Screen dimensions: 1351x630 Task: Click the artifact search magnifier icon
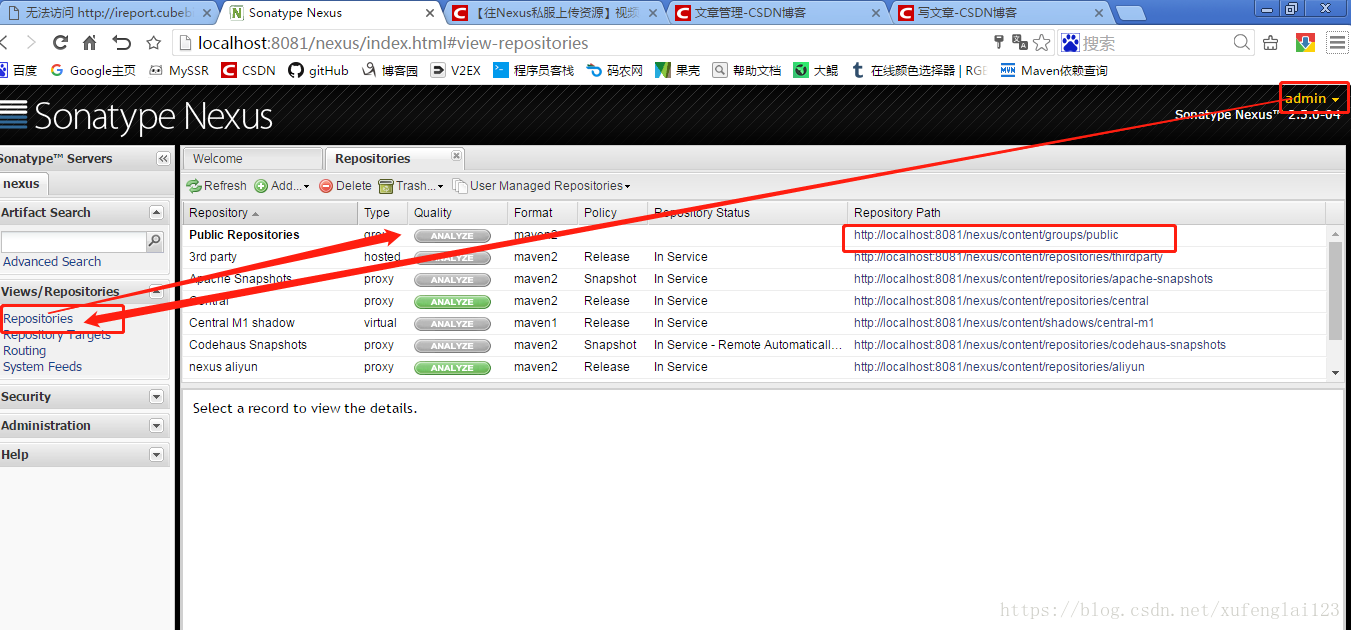coord(155,241)
